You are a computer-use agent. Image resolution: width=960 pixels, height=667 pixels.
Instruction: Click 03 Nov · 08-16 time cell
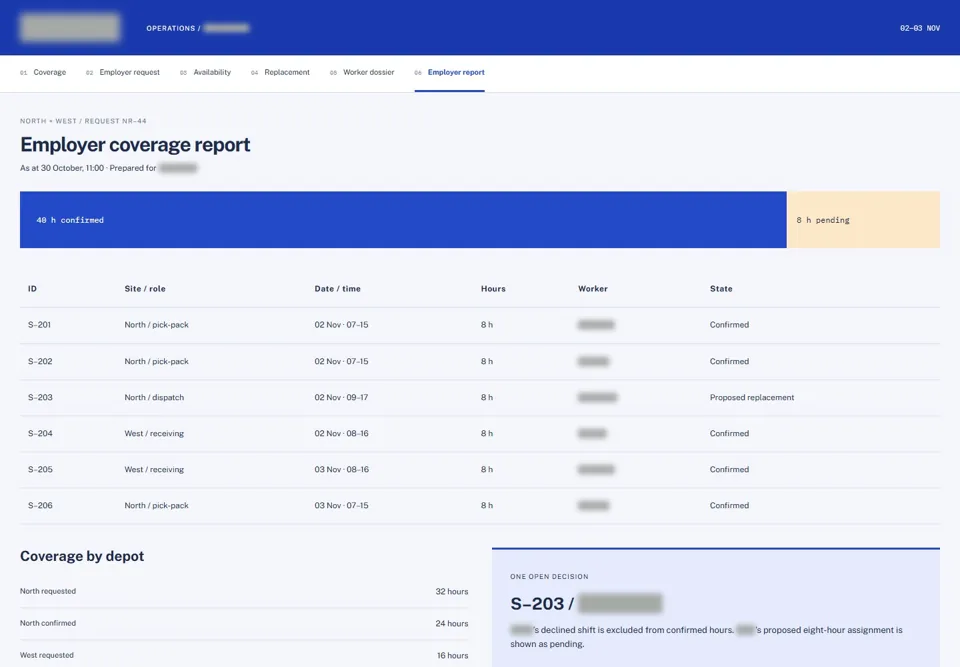pos(342,470)
